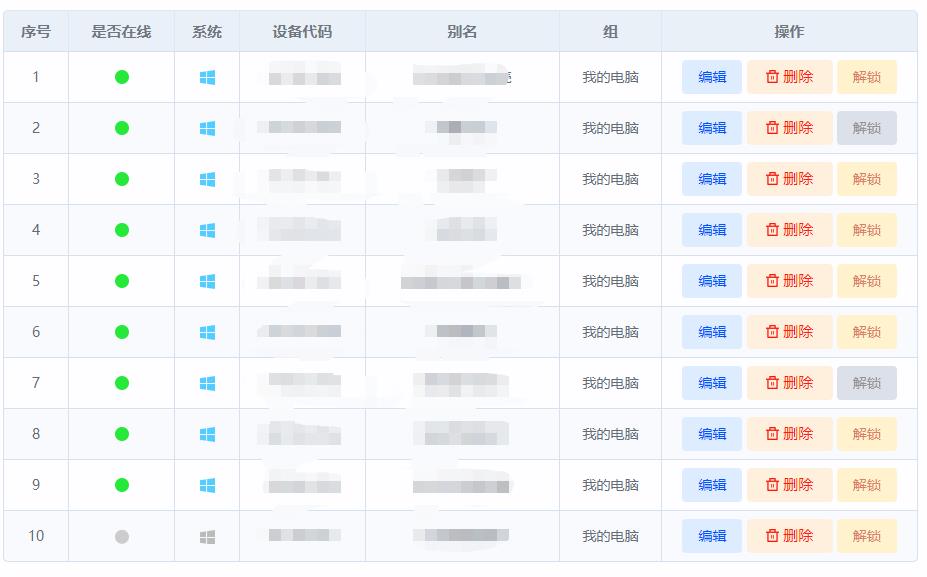This screenshot has width=927, height=577.
Task: Click the green online status dot in row 7
Action: click(122, 384)
